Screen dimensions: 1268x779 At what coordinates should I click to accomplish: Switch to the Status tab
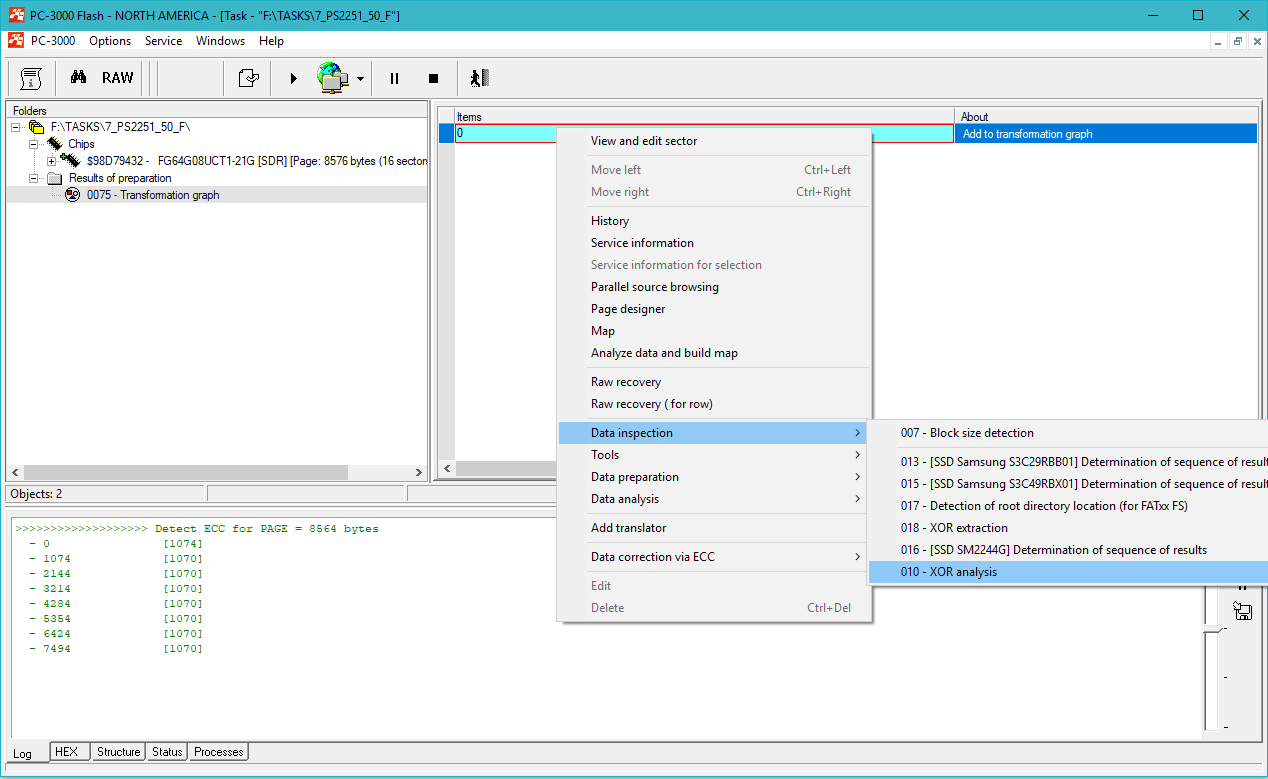[168, 752]
